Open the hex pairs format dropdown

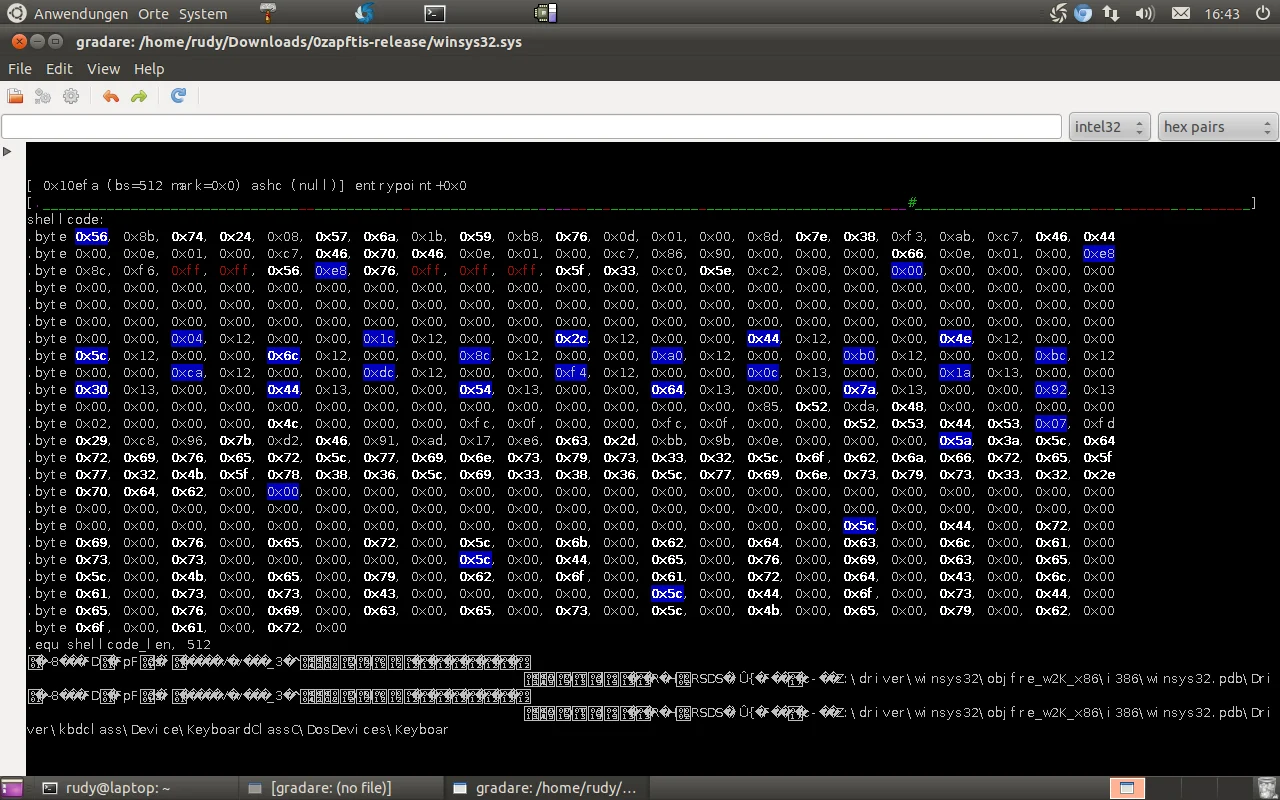pyautogui.click(x=1218, y=127)
